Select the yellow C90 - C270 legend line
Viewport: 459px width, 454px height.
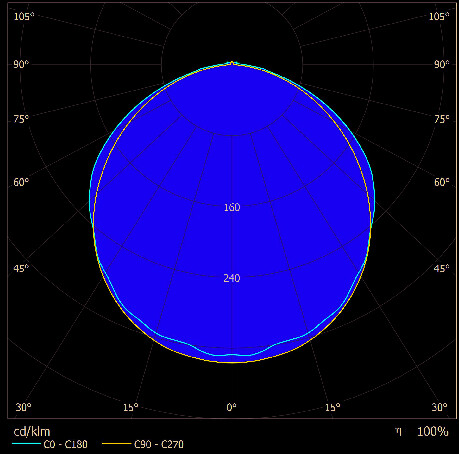coord(117,444)
